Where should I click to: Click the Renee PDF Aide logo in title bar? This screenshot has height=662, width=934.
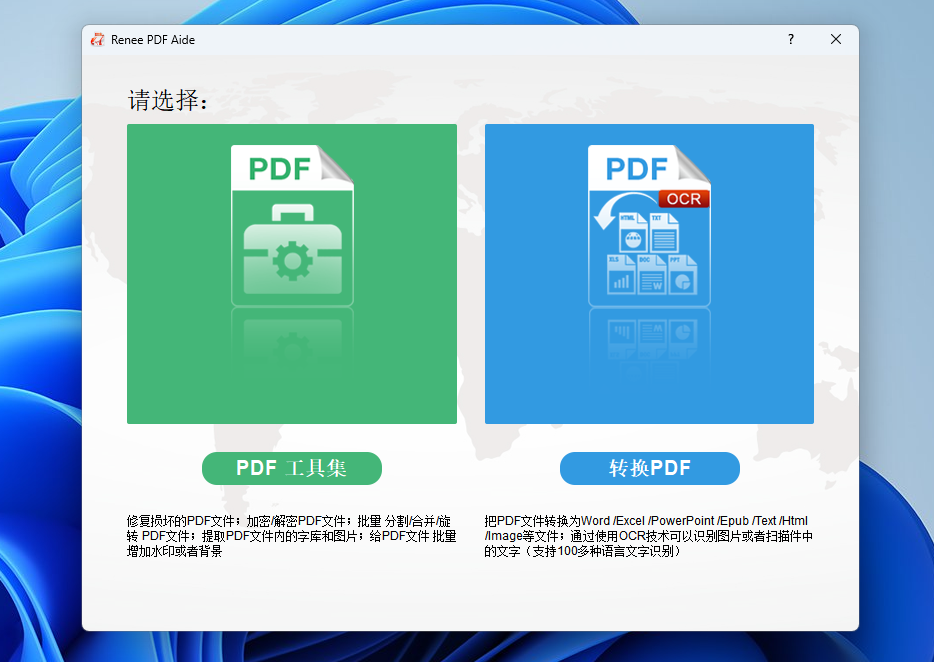coord(98,40)
